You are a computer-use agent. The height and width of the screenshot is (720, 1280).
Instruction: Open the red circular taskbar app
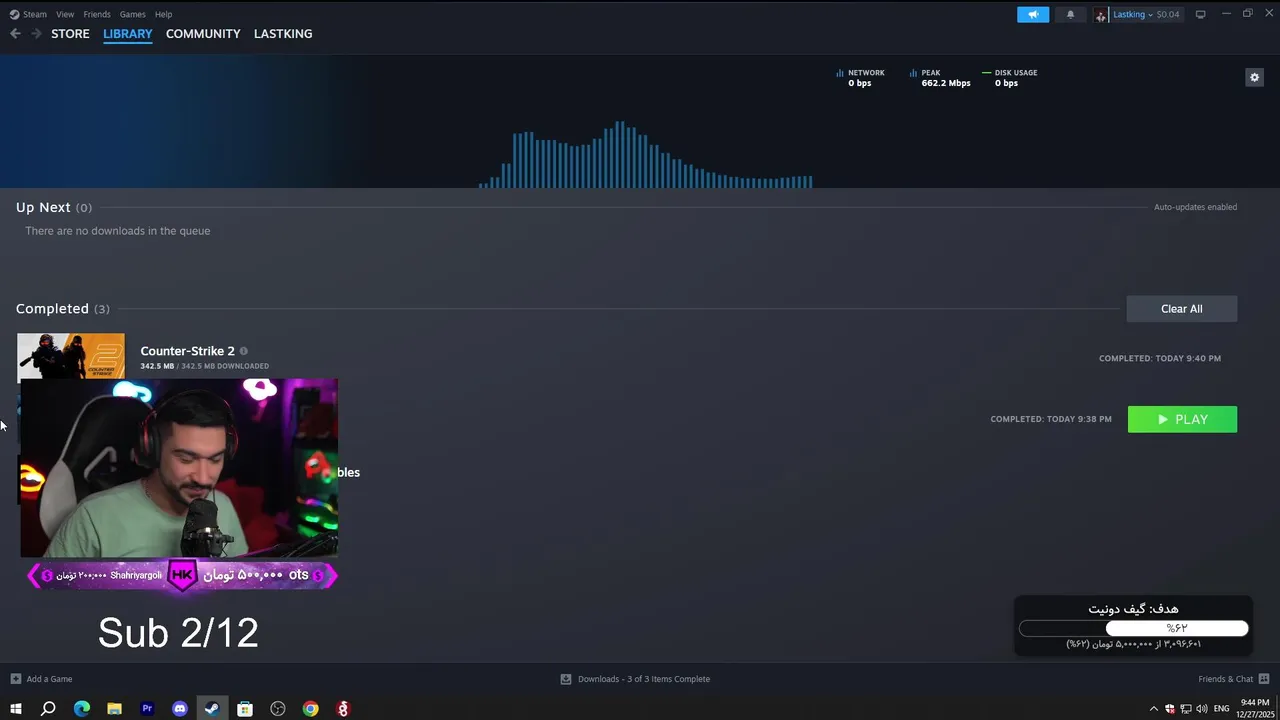pyautogui.click(x=343, y=709)
